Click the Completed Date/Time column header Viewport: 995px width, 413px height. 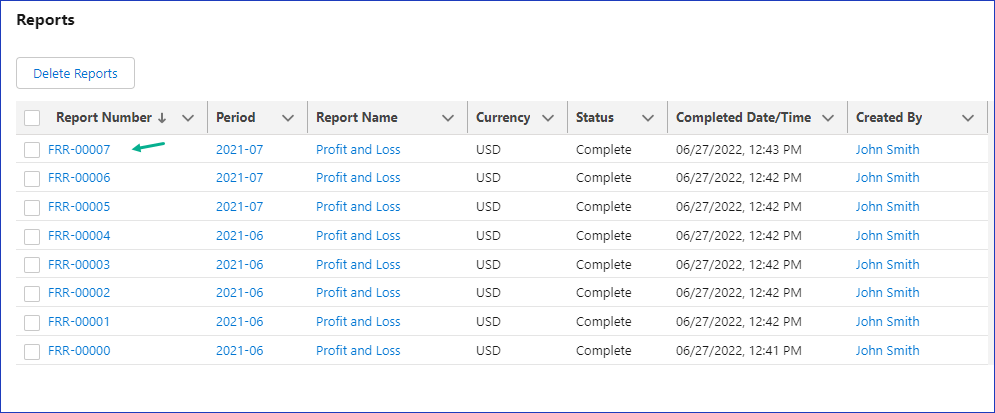coord(743,118)
